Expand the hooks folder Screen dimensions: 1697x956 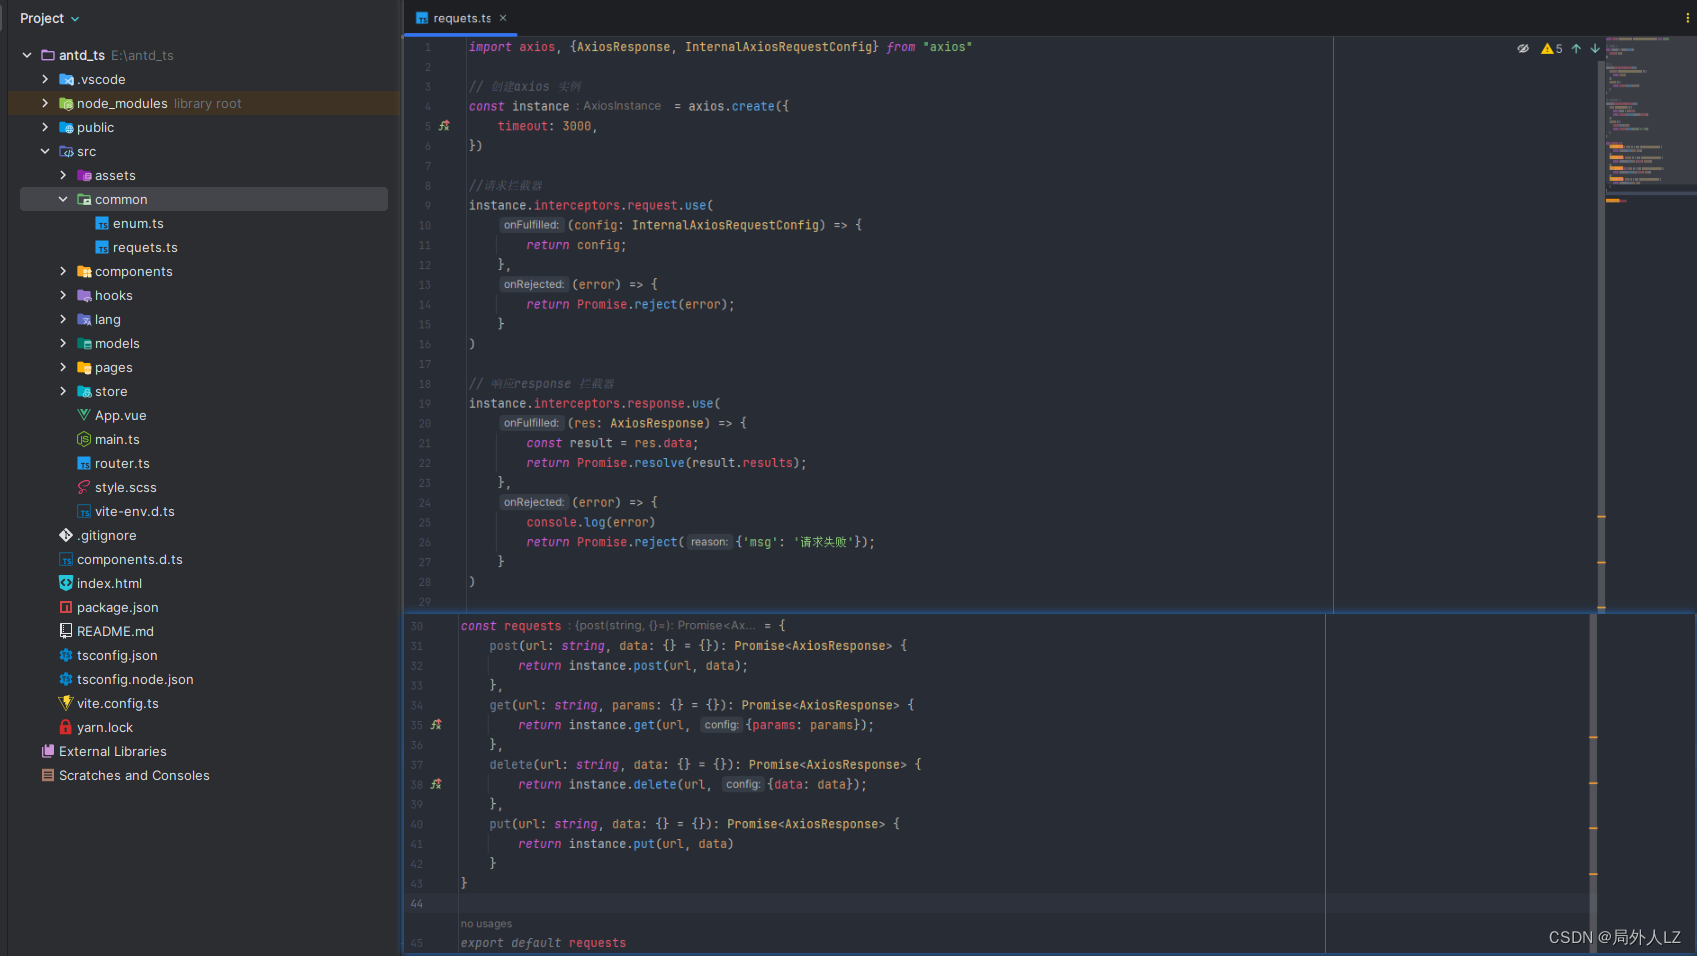click(63, 295)
